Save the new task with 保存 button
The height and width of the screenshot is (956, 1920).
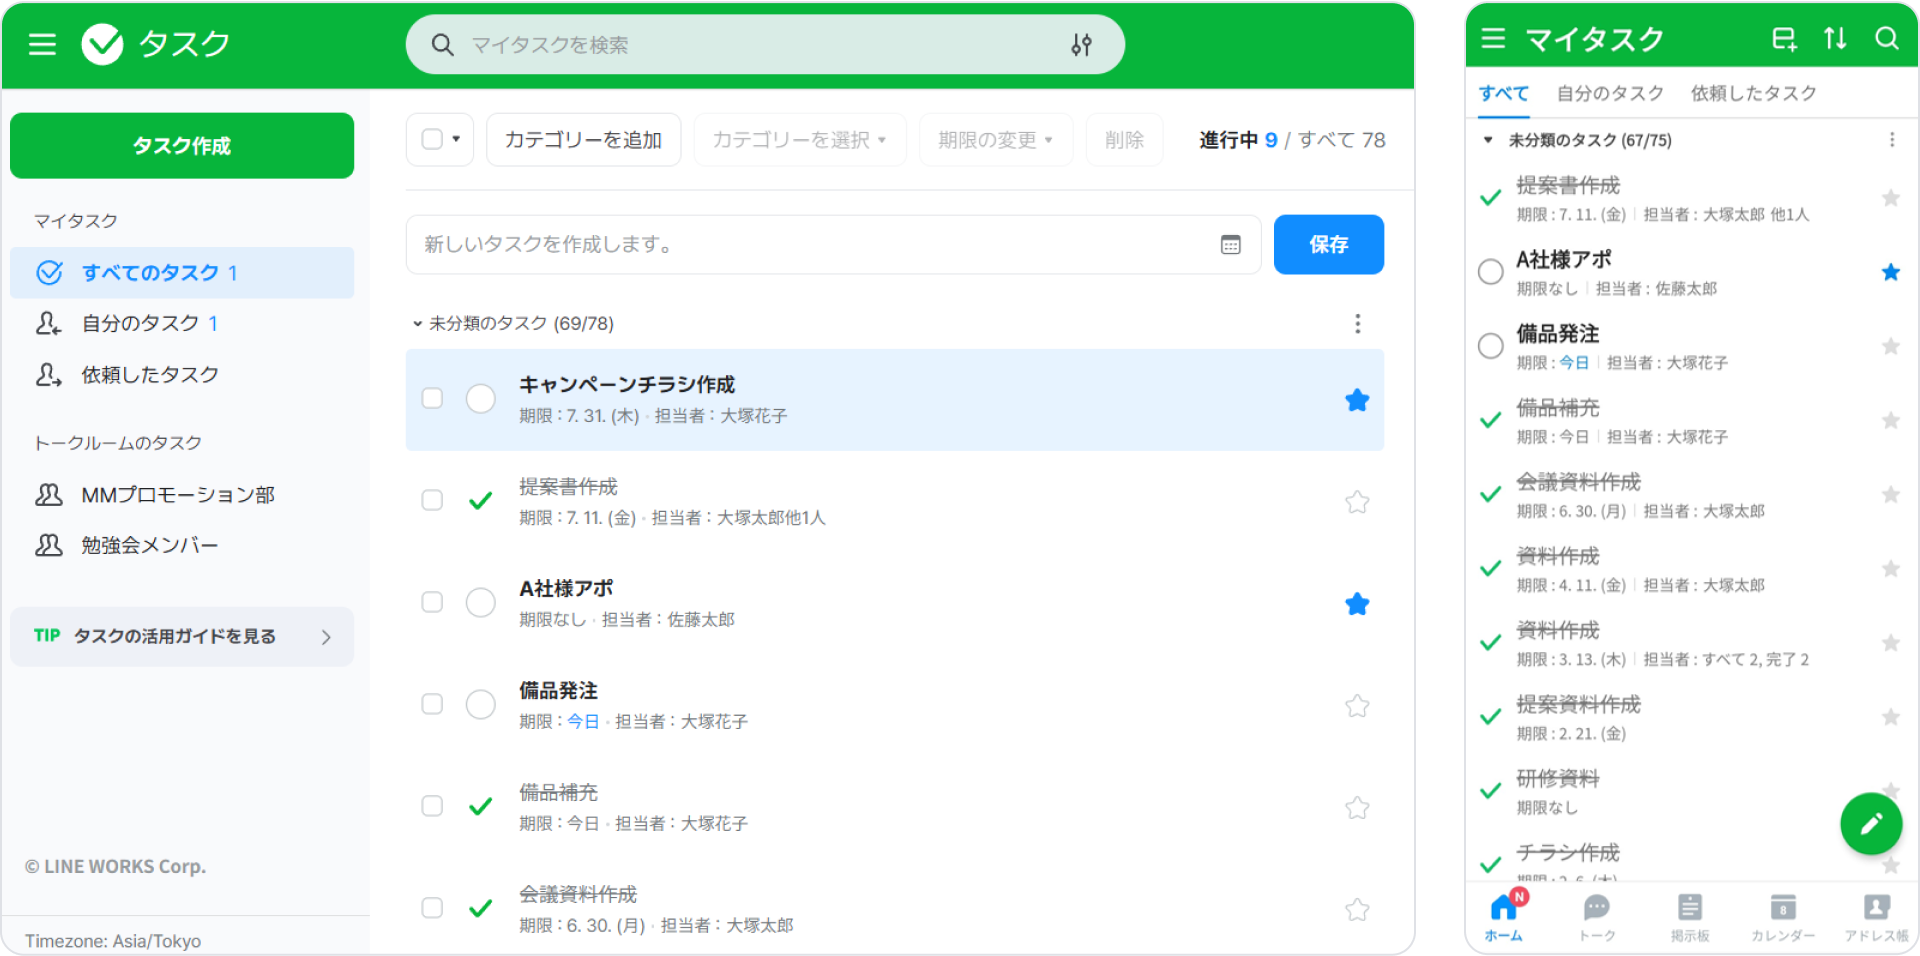point(1328,244)
